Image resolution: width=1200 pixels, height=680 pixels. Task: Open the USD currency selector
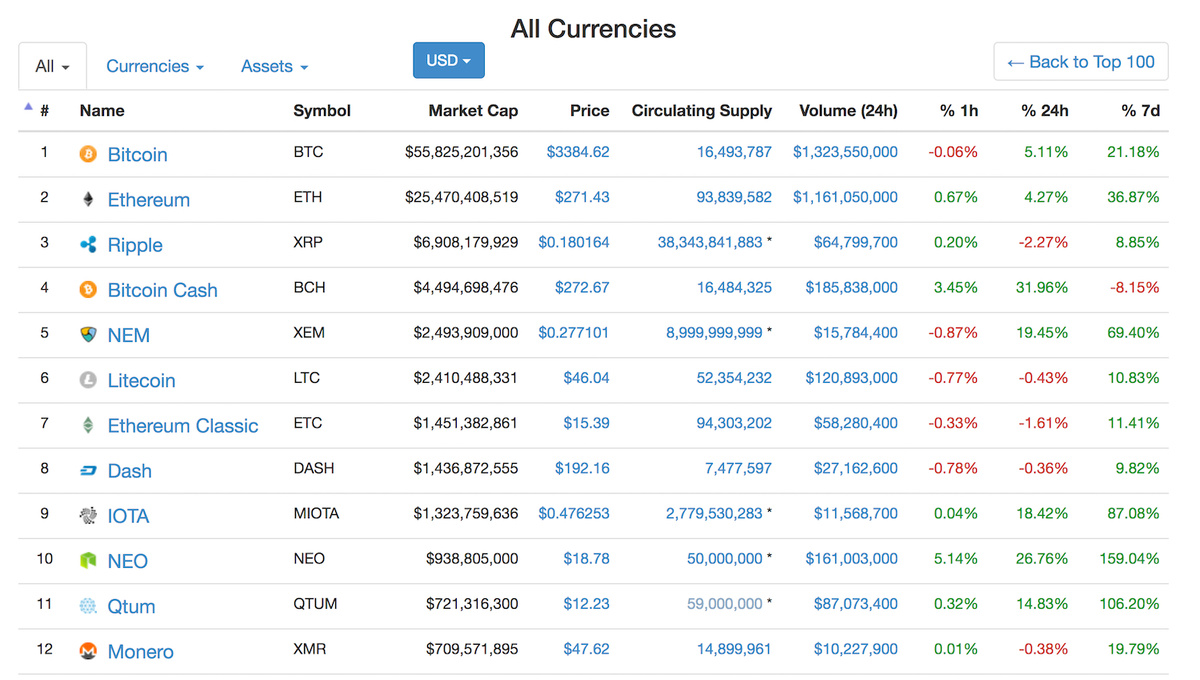[449, 60]
